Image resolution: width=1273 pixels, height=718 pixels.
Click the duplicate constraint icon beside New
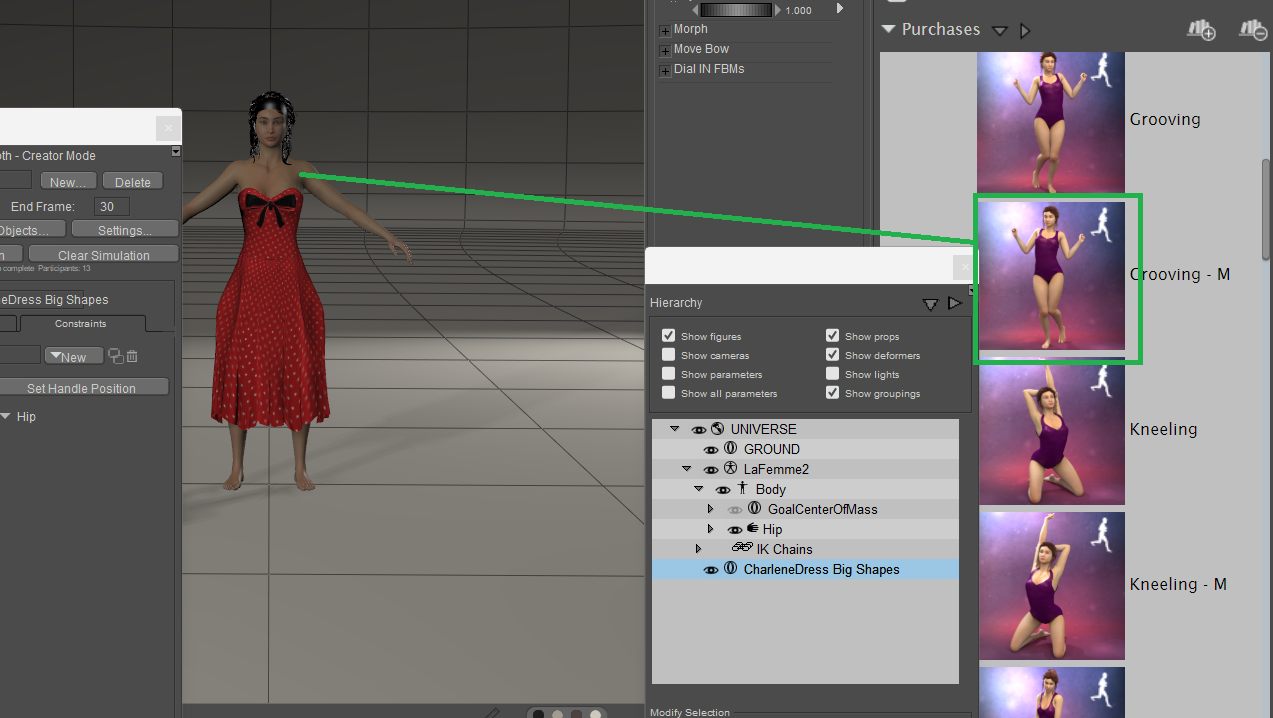(x=115, y=356)
